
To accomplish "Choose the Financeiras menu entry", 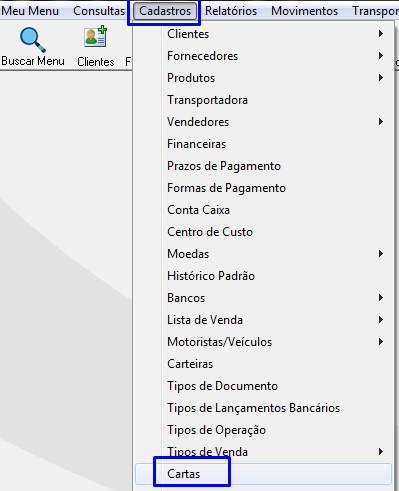I will click(x=263, y=144).
